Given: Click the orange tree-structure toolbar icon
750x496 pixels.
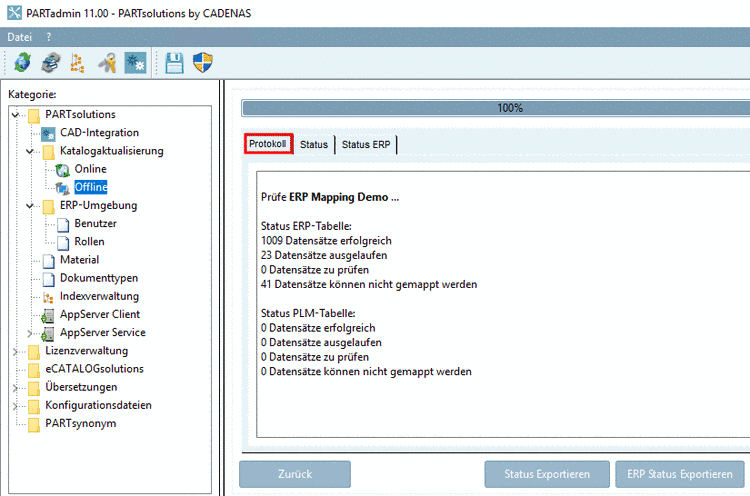Looking at the screenshot, I should pyautogui.click(x=77, y=63).
